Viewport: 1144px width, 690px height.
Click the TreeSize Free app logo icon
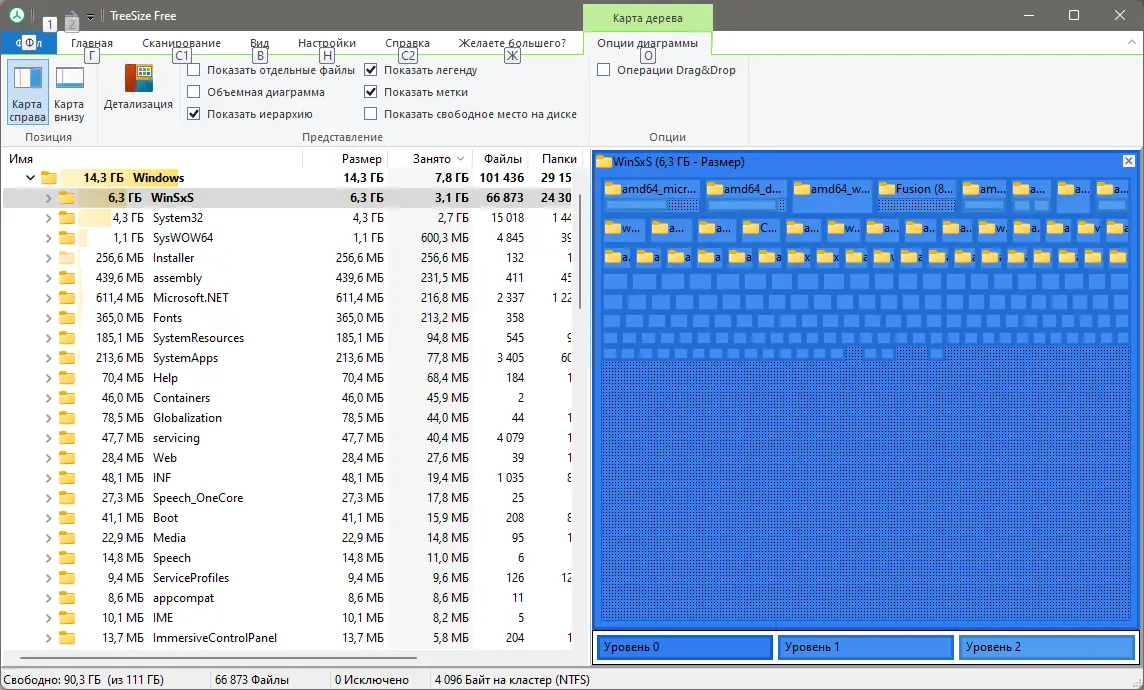pyautogui.click(x=16, y=15)
